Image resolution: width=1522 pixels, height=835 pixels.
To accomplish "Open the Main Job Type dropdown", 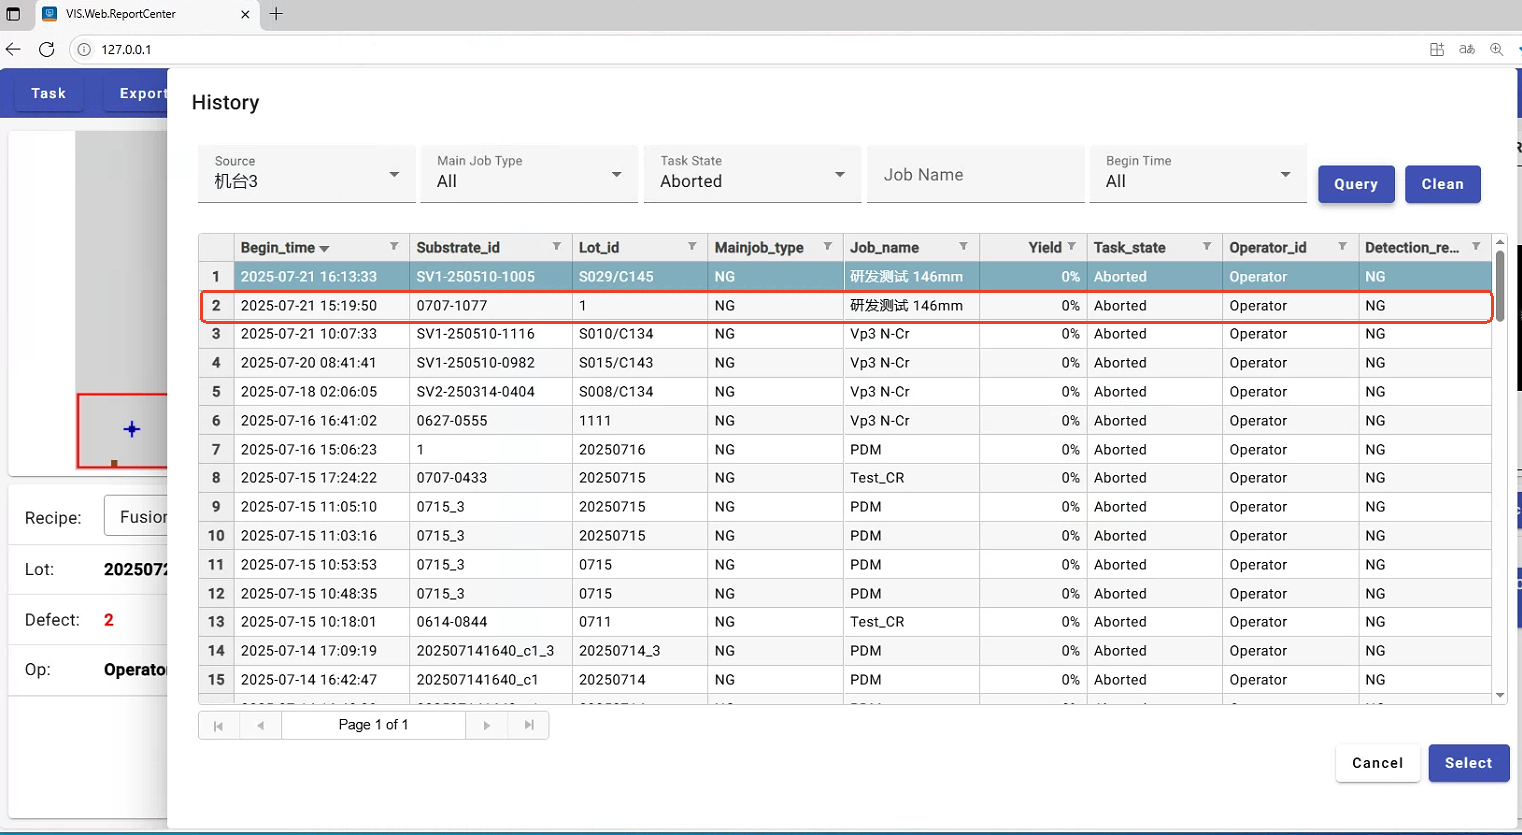I will tap(529, 174).
